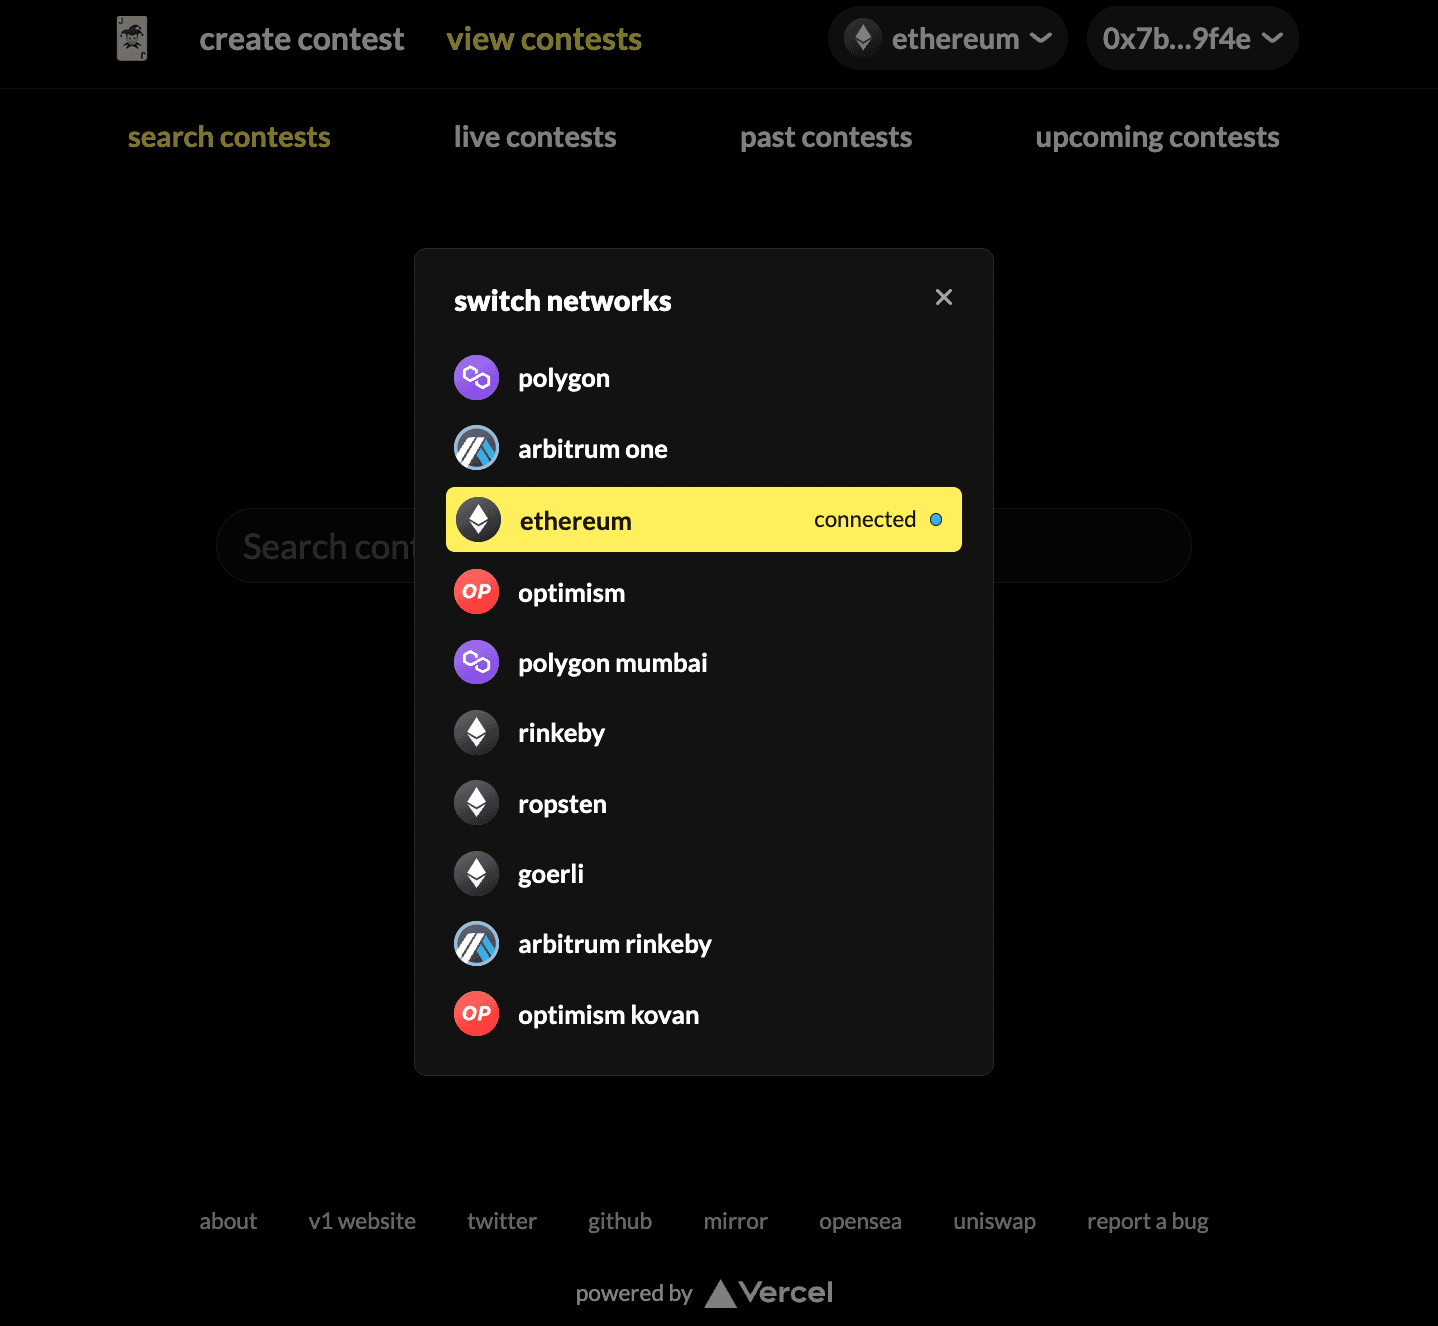The width and height of the screenshot is (1438, 1326).
Task: Click the polygon network icon
Action: click(x=476, y=378)
